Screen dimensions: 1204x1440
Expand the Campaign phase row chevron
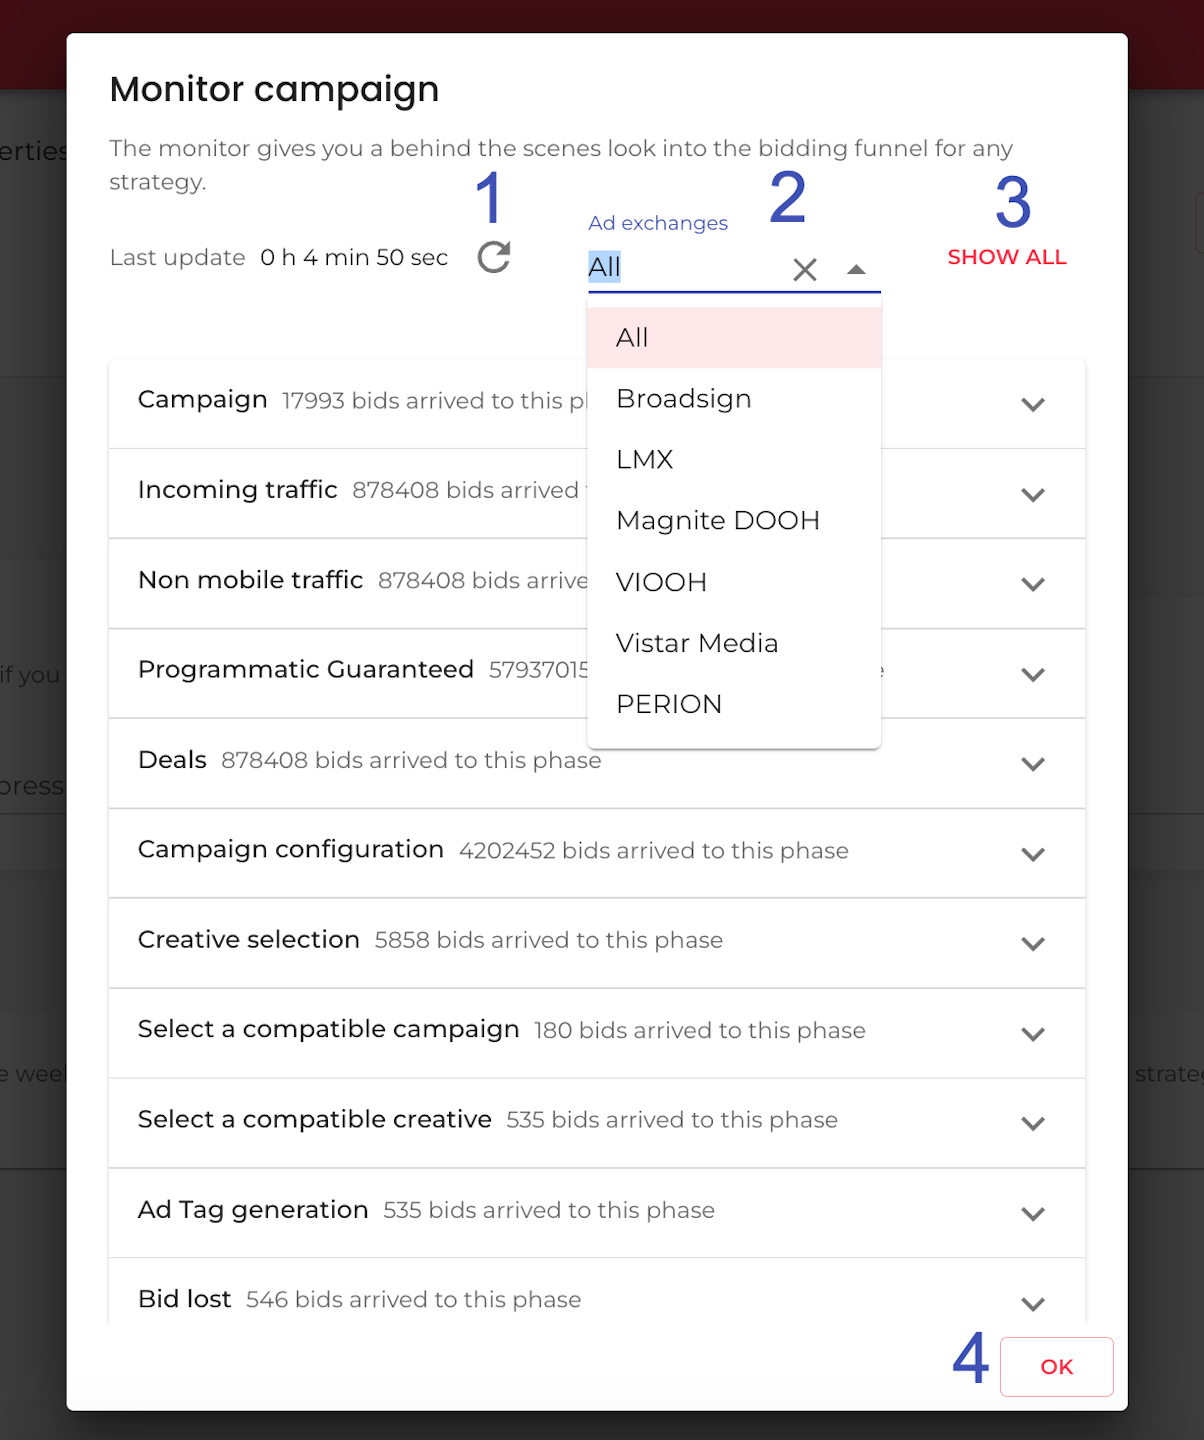point(1033,404)
